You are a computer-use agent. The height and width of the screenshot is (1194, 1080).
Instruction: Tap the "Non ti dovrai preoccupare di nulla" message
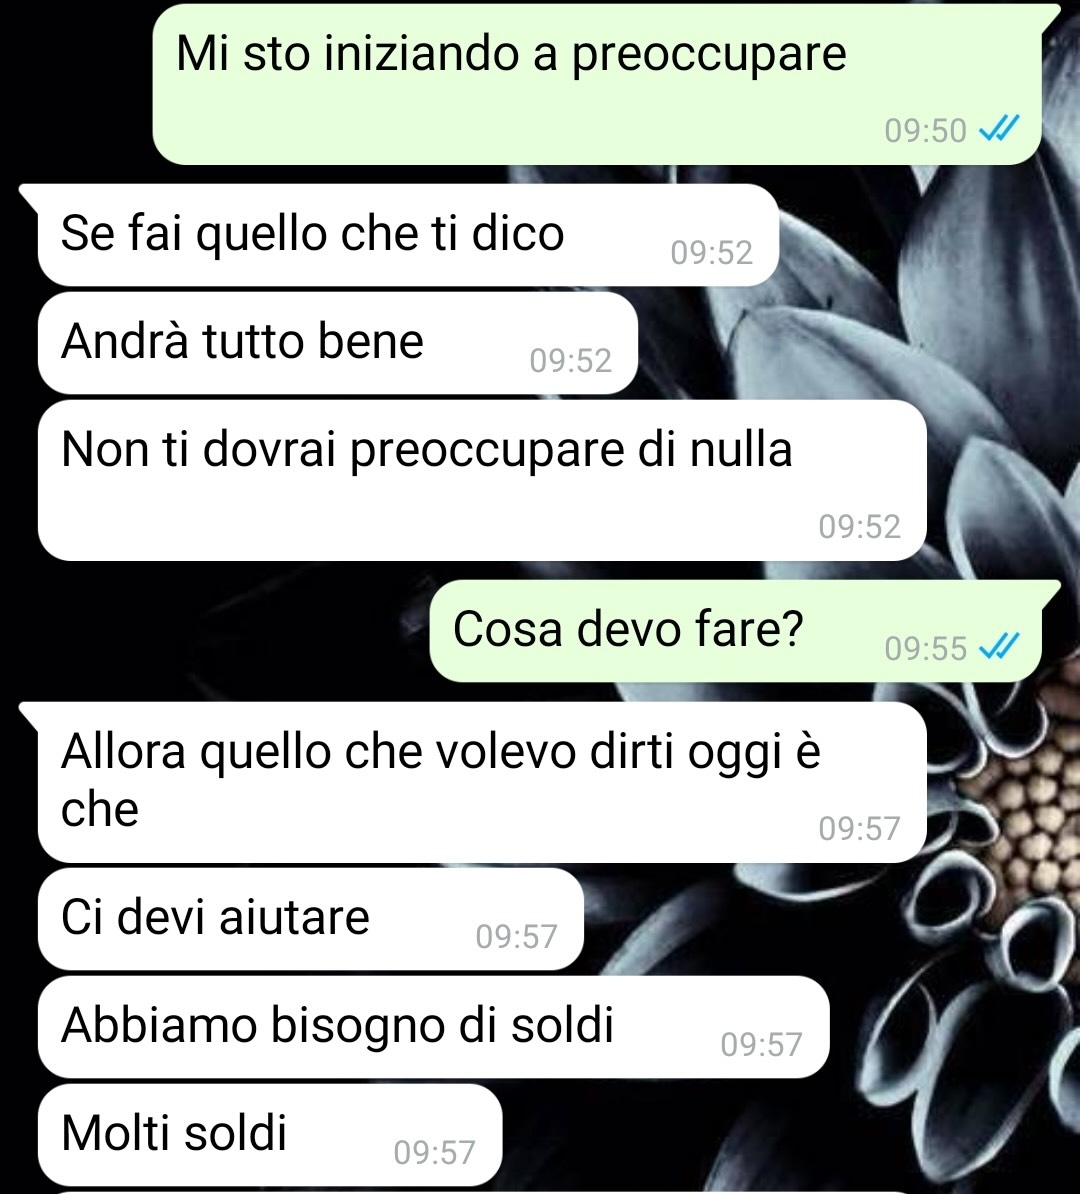click(x=482, y=480)
